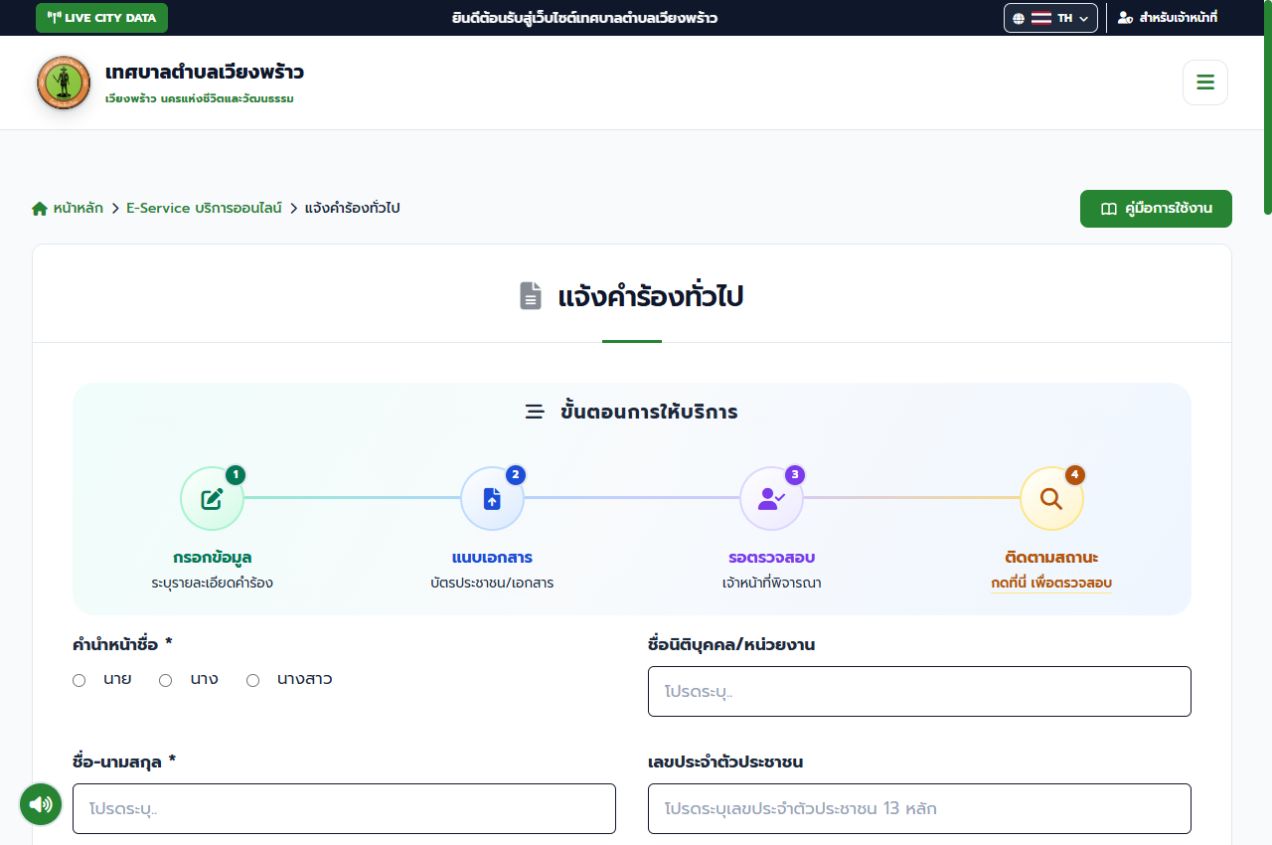Click the home icon in breadcrumb

(x=40, y=209)
